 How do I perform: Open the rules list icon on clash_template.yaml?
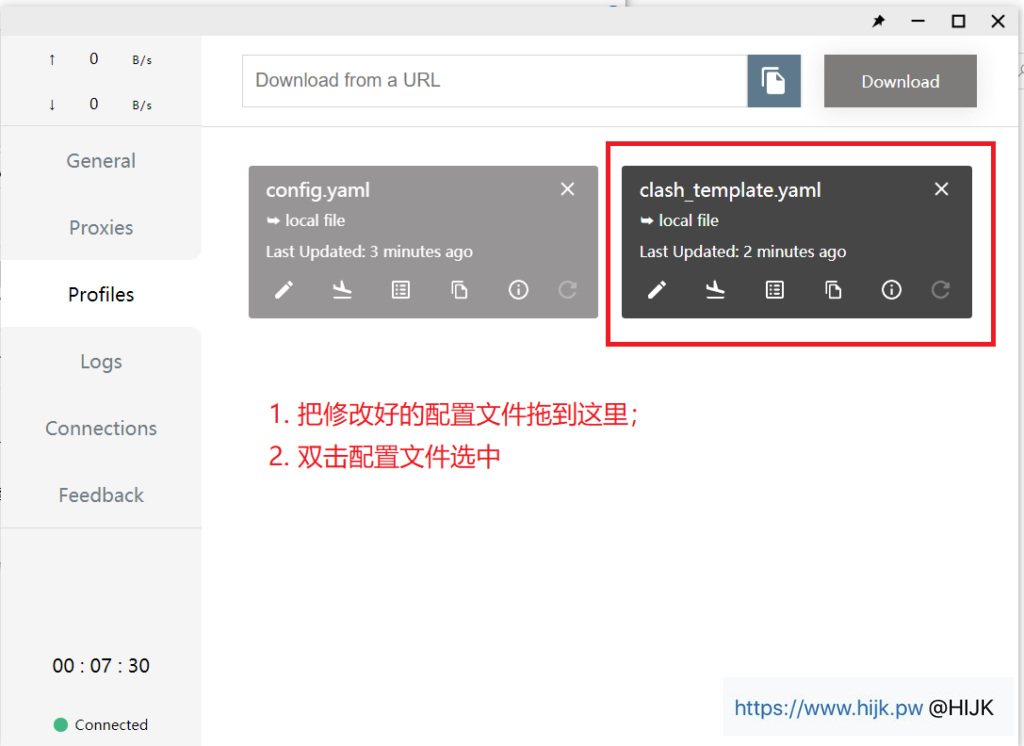[774, 290]
